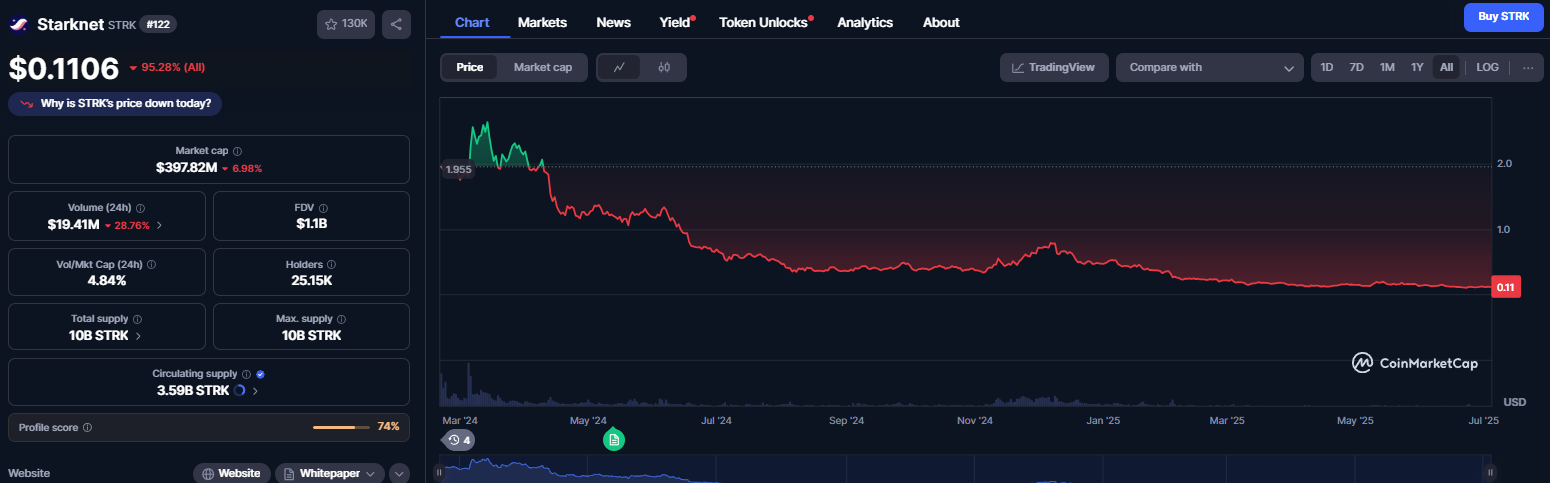Open the Token Unlocks tab
Screen dimensions: 1550x483
(x=765, y=22)
